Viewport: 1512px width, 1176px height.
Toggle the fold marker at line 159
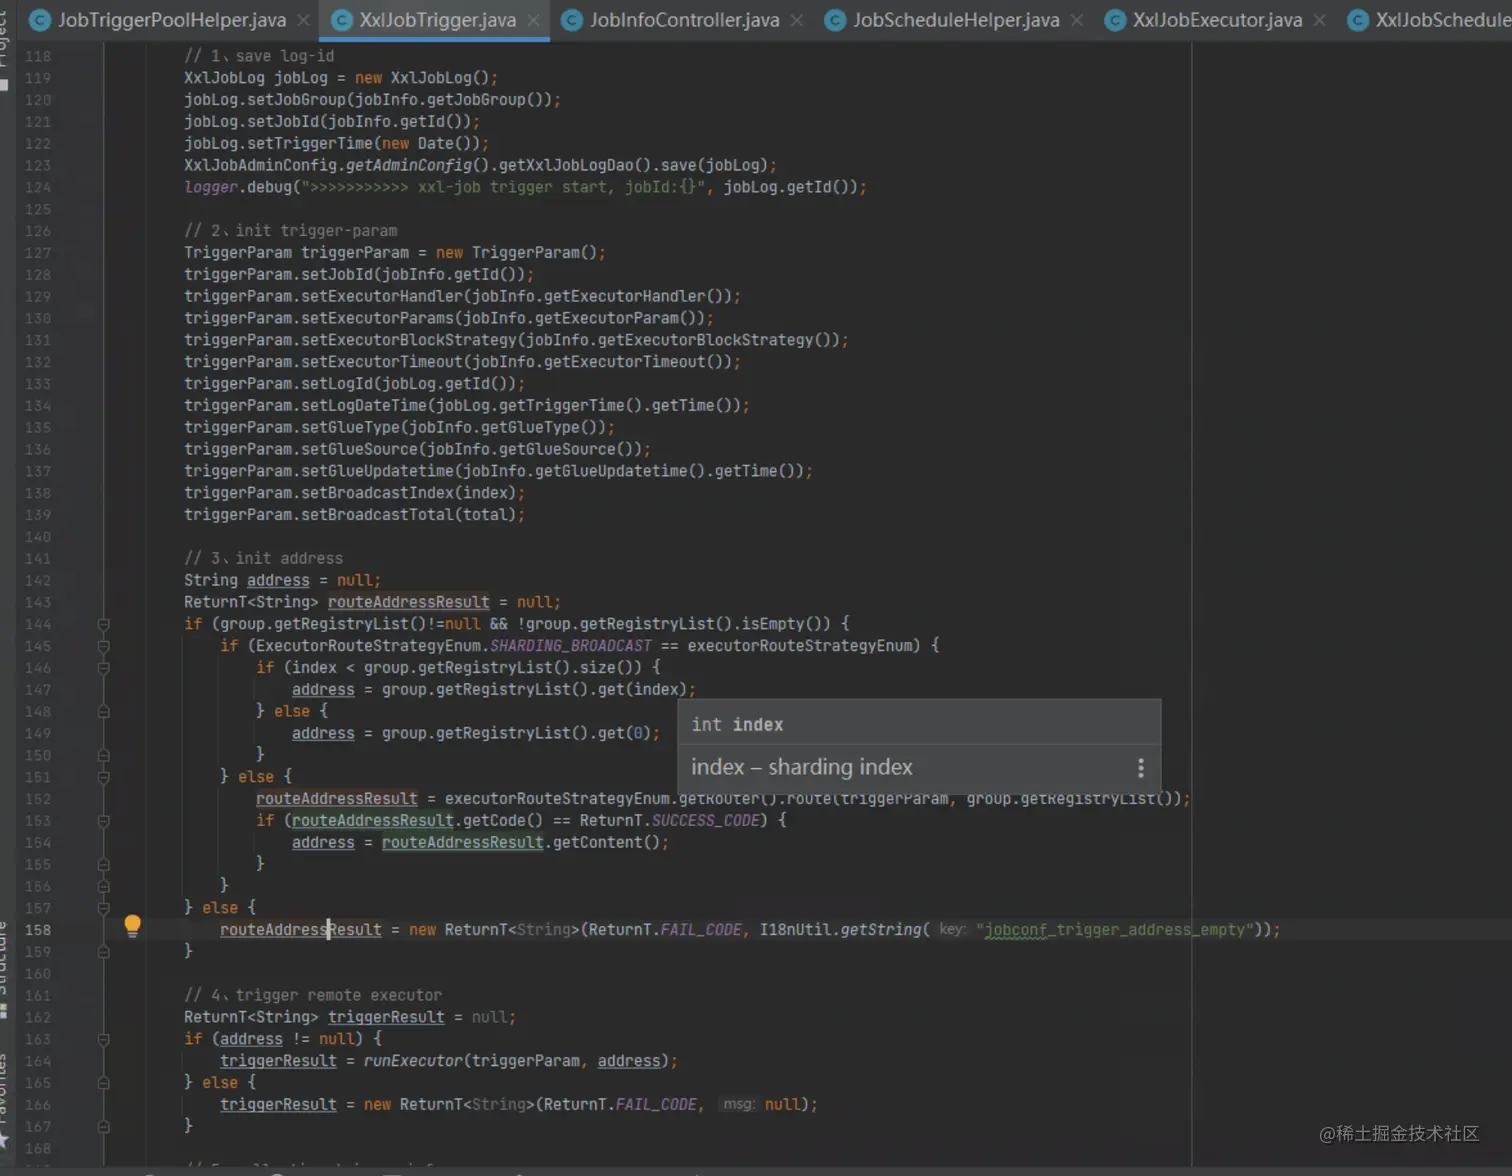point(103,952)
